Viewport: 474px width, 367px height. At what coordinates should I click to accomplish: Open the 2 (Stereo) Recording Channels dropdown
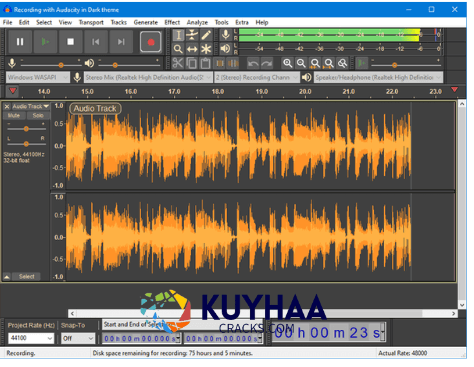(257, 77)
